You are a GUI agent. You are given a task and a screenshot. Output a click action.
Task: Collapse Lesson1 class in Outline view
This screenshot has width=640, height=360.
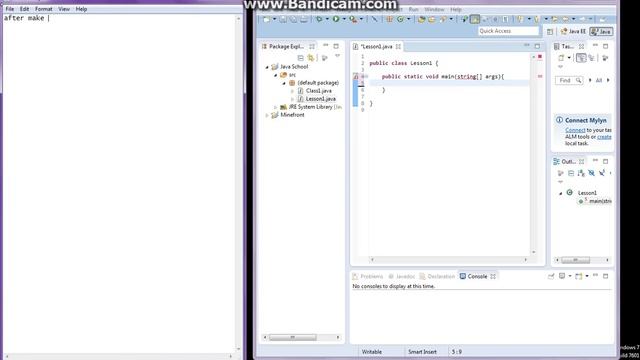tap(560, 193)
